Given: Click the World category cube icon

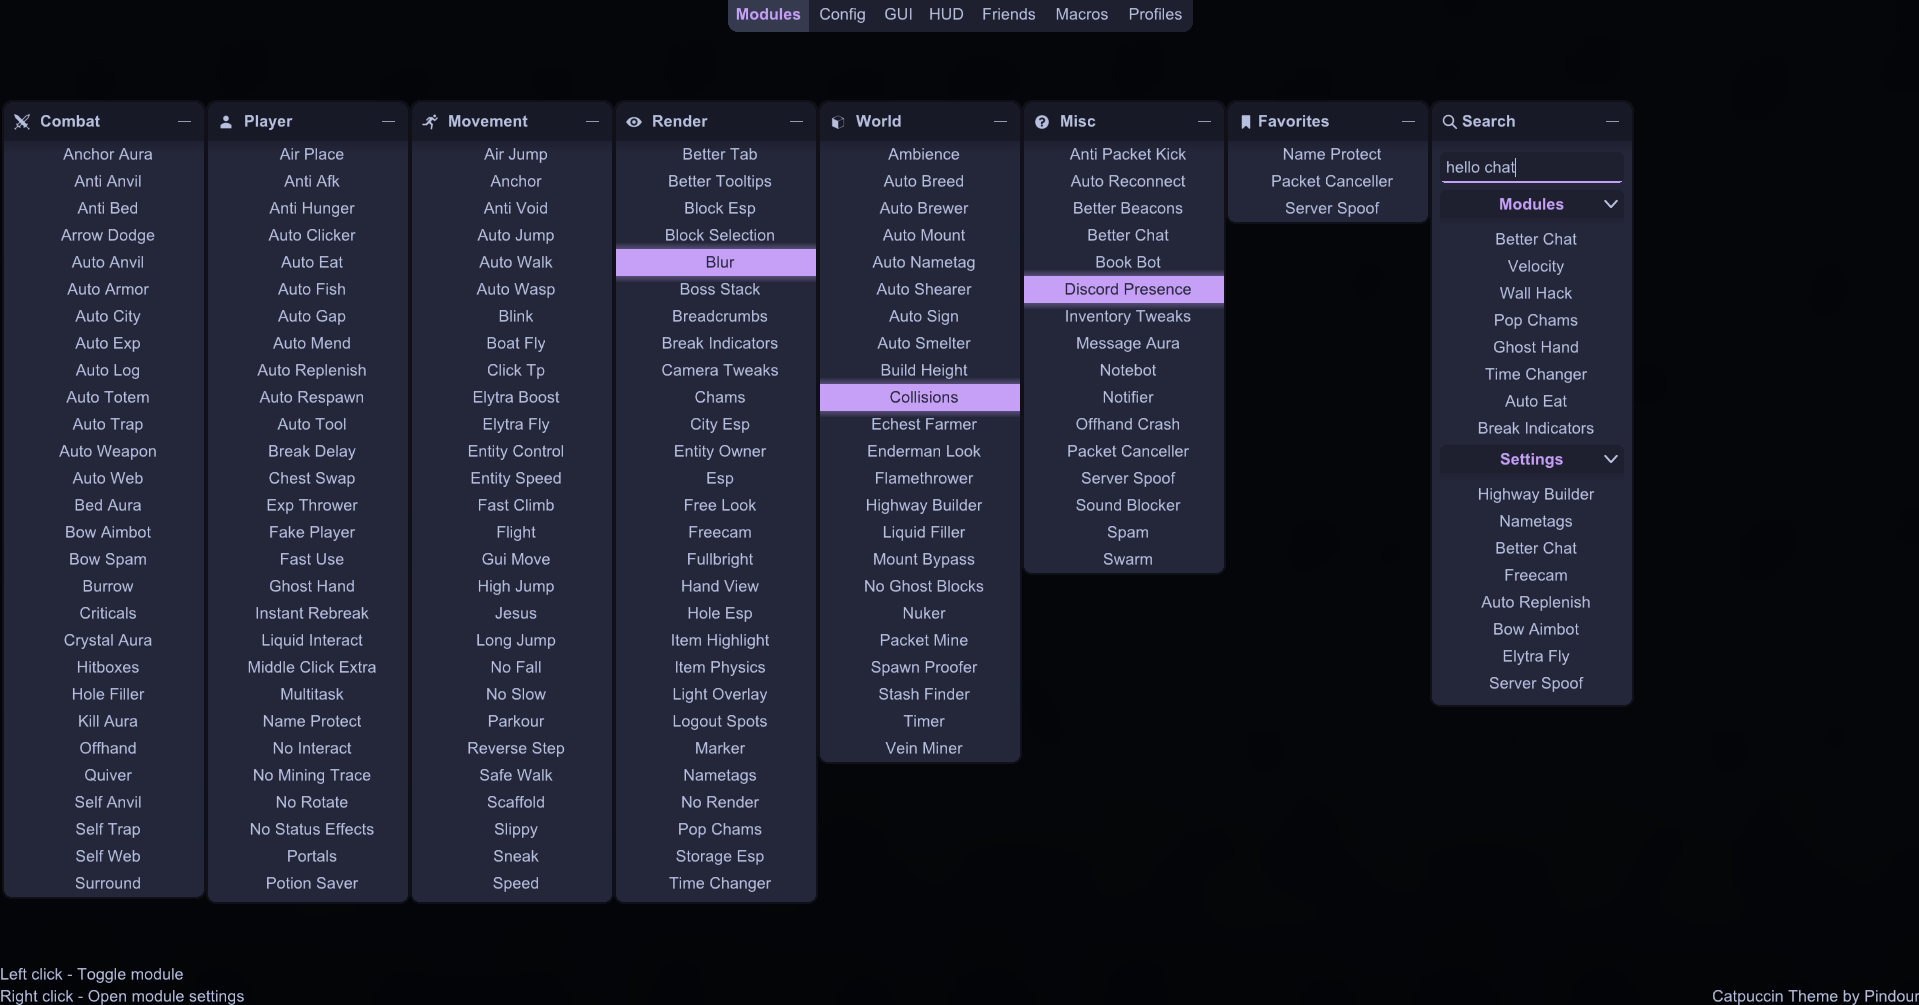Looking at the screenshot, I should click(838, 122).
